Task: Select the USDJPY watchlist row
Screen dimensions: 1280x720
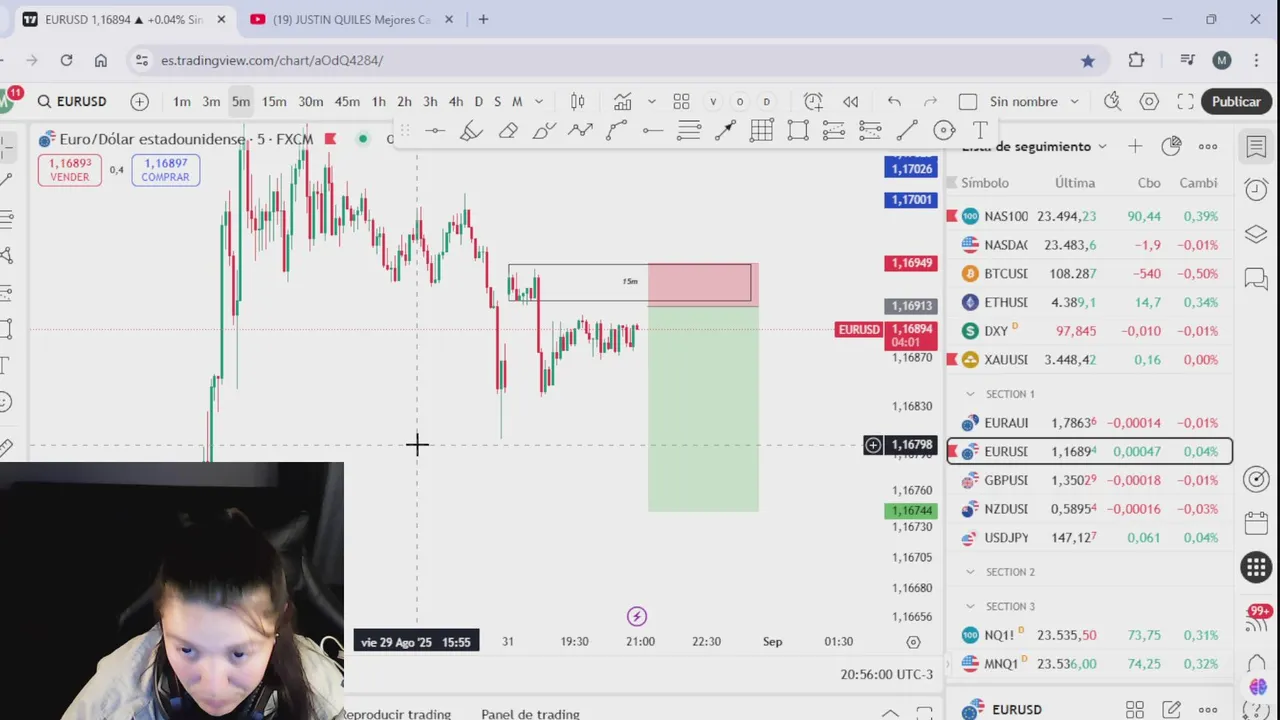Action: click(x=1089, y=537)
